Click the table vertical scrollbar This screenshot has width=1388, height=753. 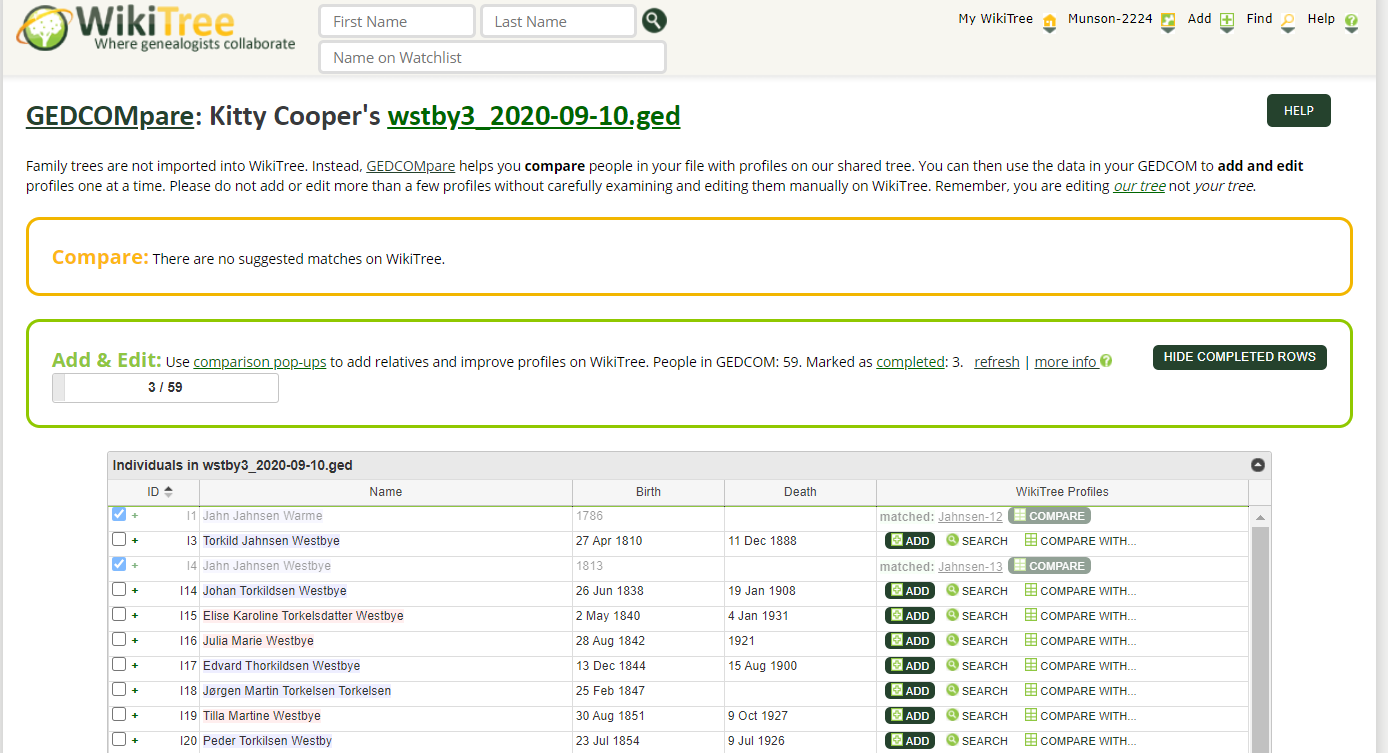pos(1260,640)
